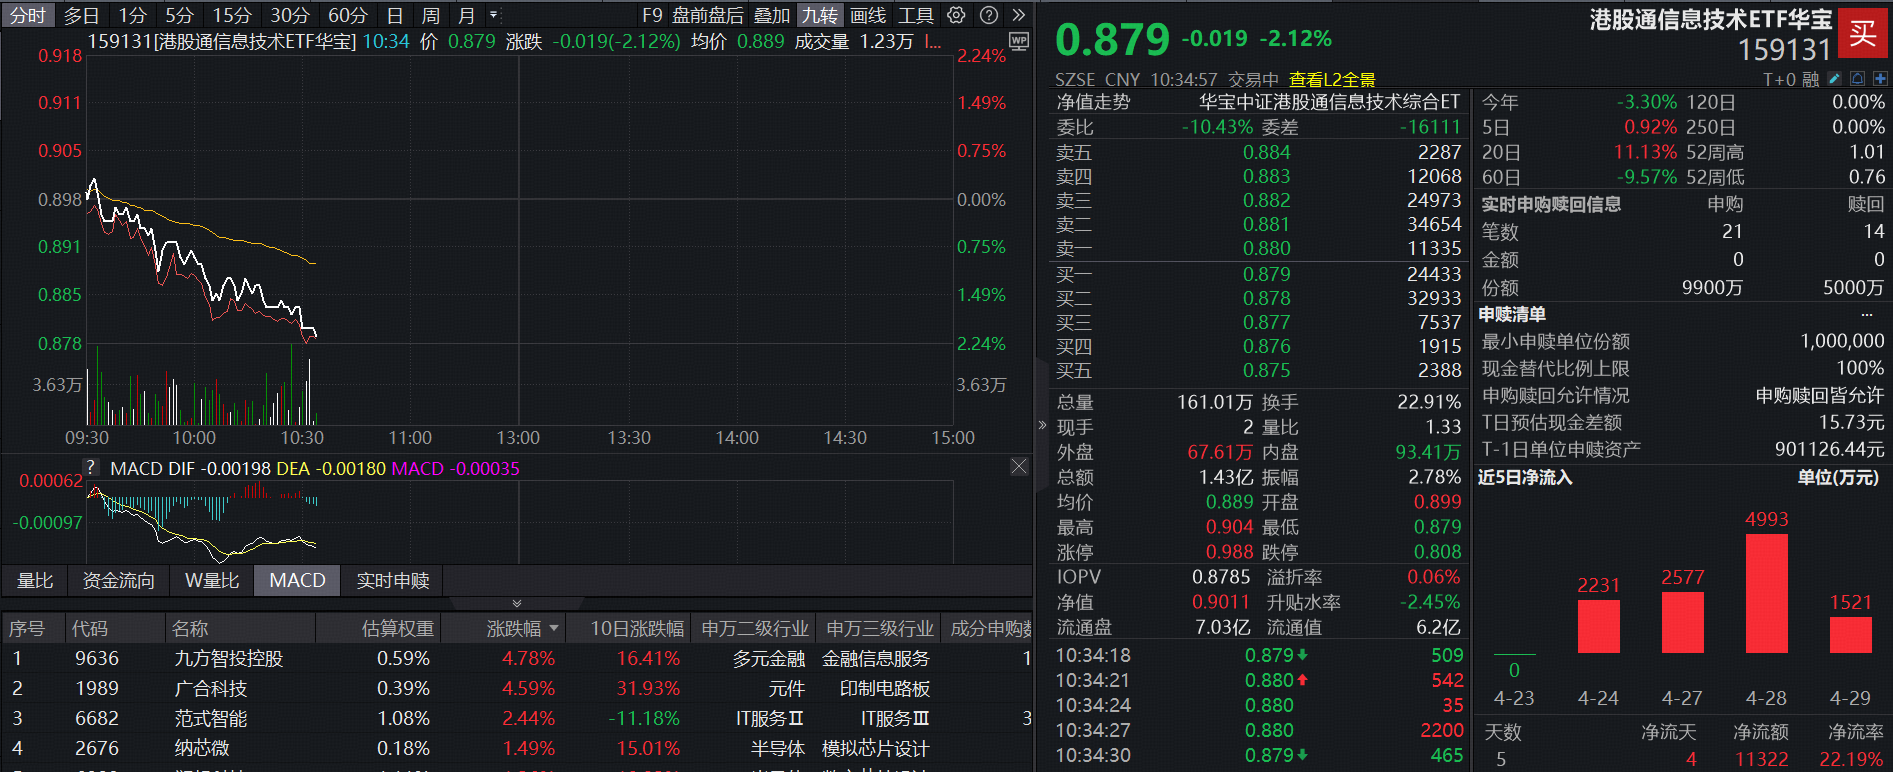Select 范式智能 row
Image resolution: width=1893 pixels, height=772 pixels.
point(517,719)
